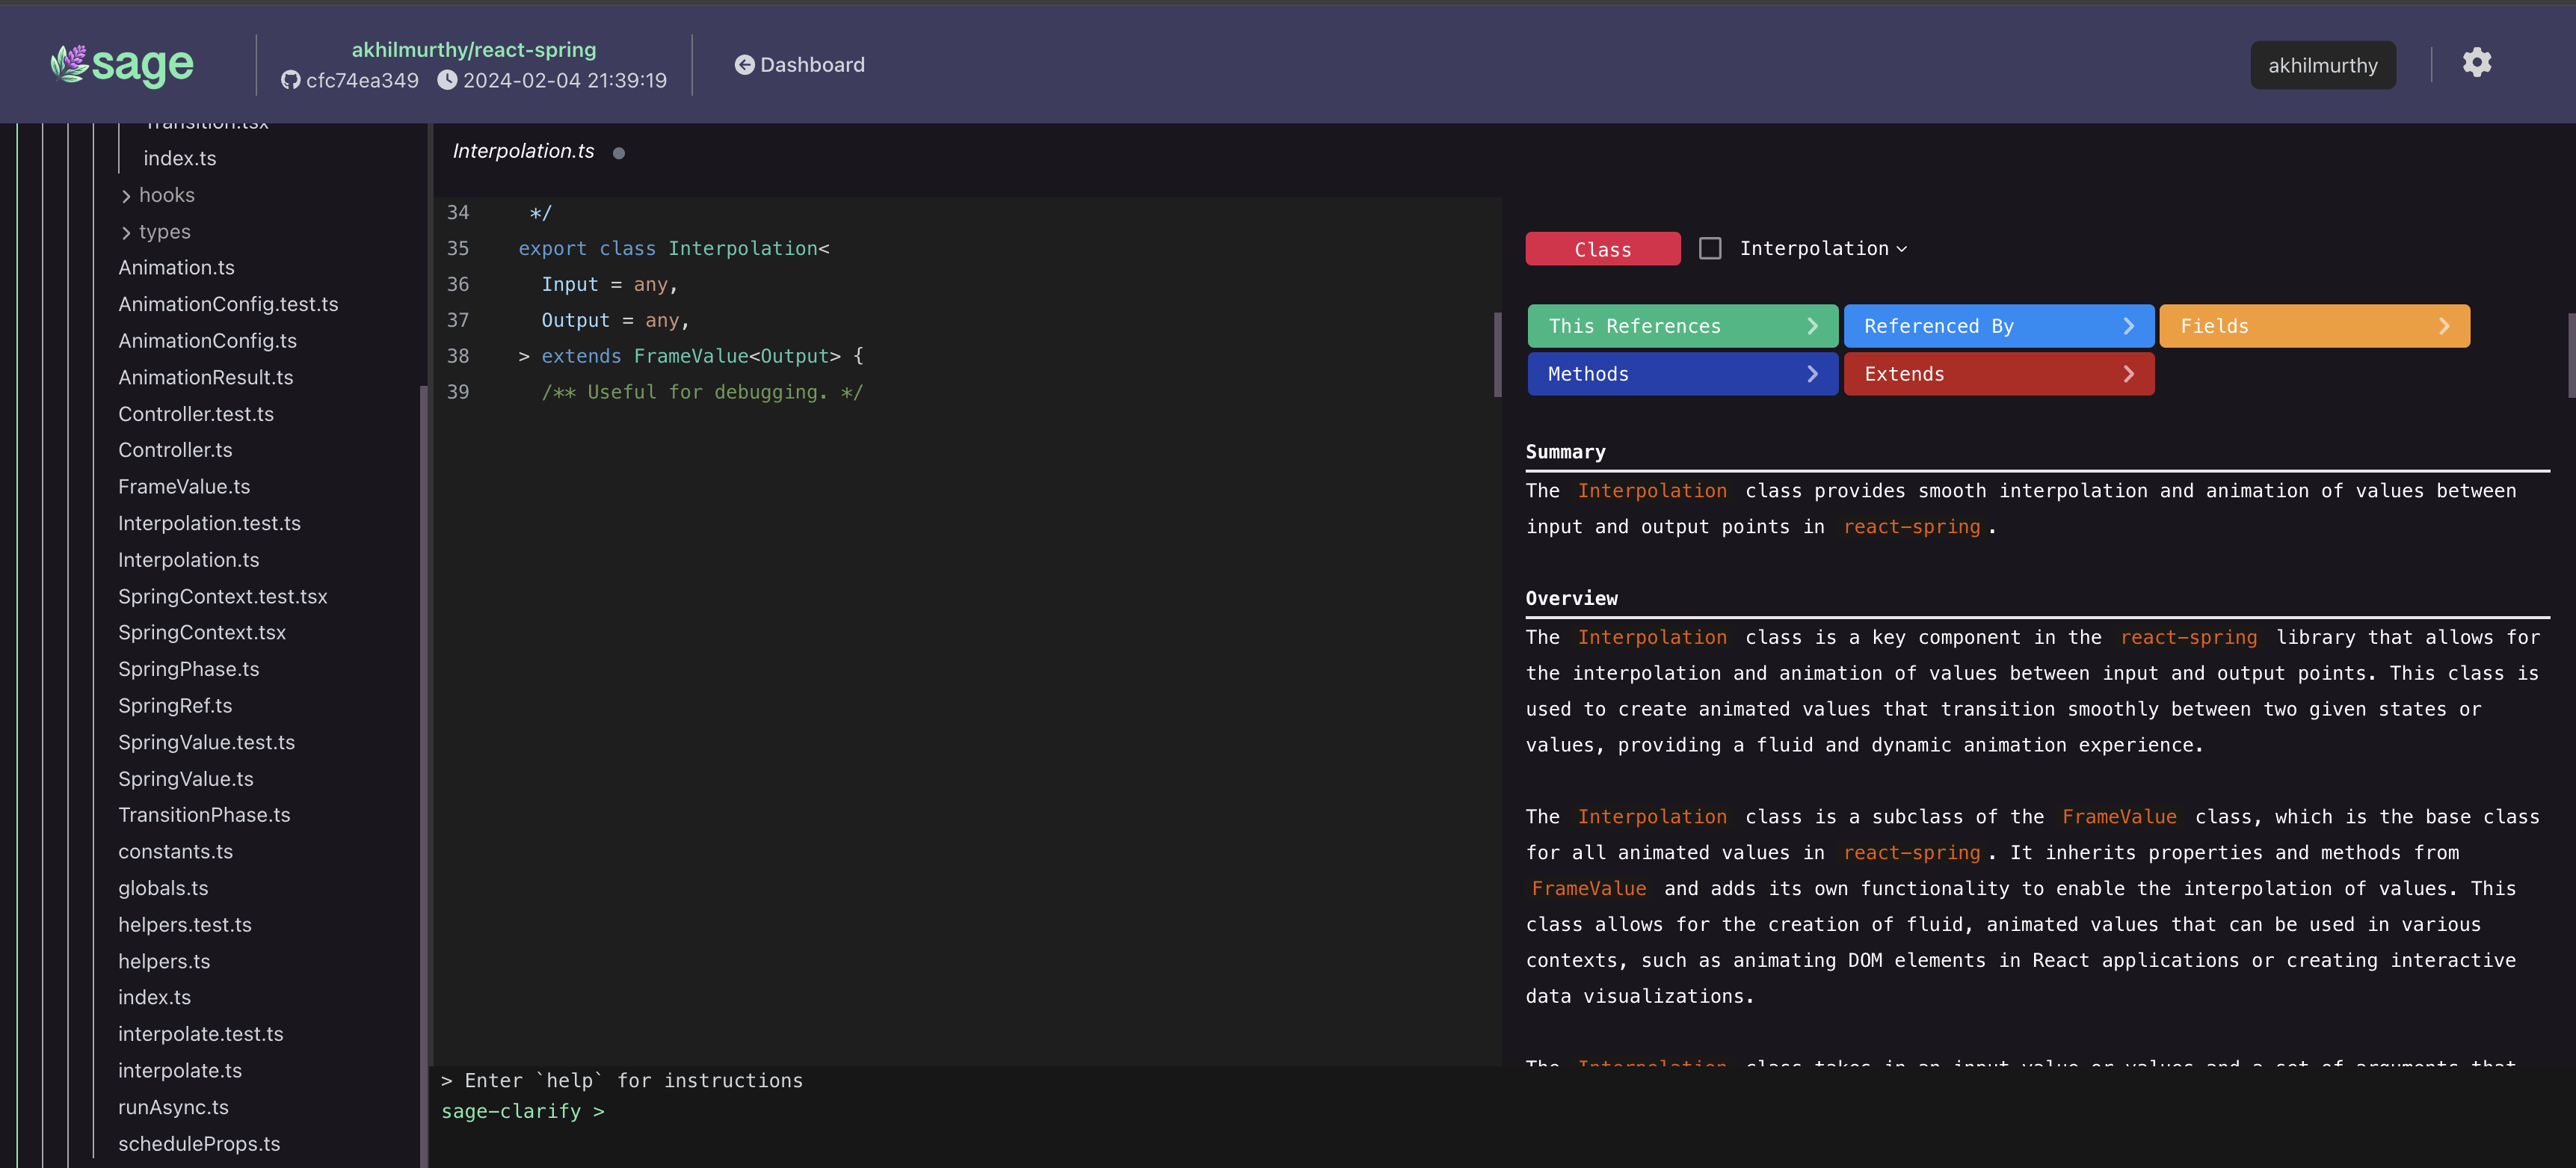Expand folded code at line 38
Image resolution: width=2576 pixels, height=1168 pixels.
pos(523,356)
